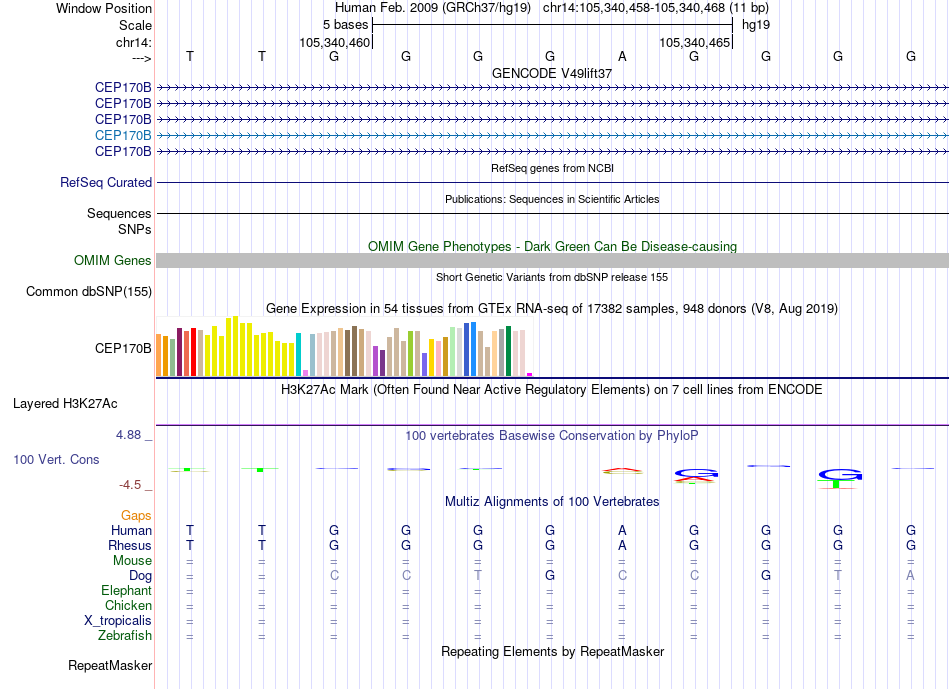Viewport: 950px width, 689px height.
Task: Select the light-blue CEP170B transcript label
Action: [x=123, y=135]
